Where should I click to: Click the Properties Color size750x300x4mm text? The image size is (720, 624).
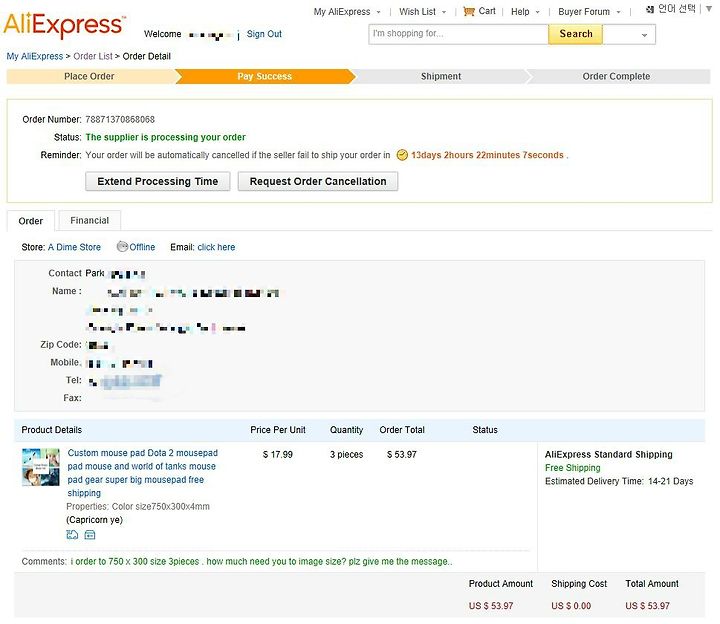coord(138,506)
